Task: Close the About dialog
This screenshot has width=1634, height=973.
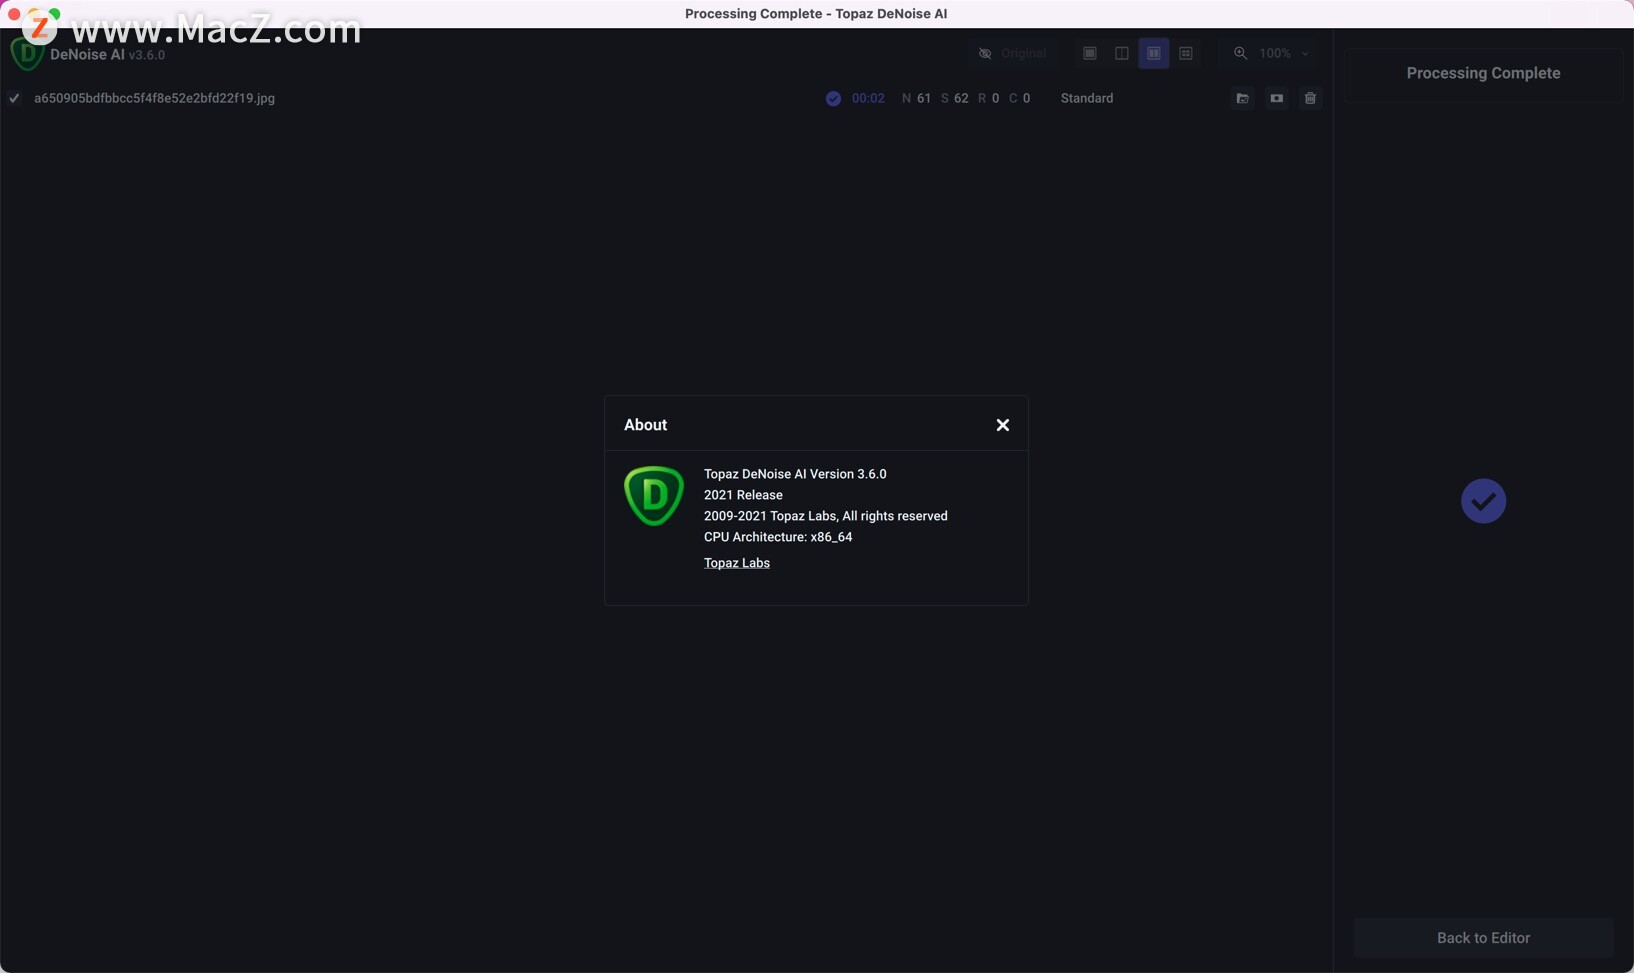Action: tap(1002, 425)
